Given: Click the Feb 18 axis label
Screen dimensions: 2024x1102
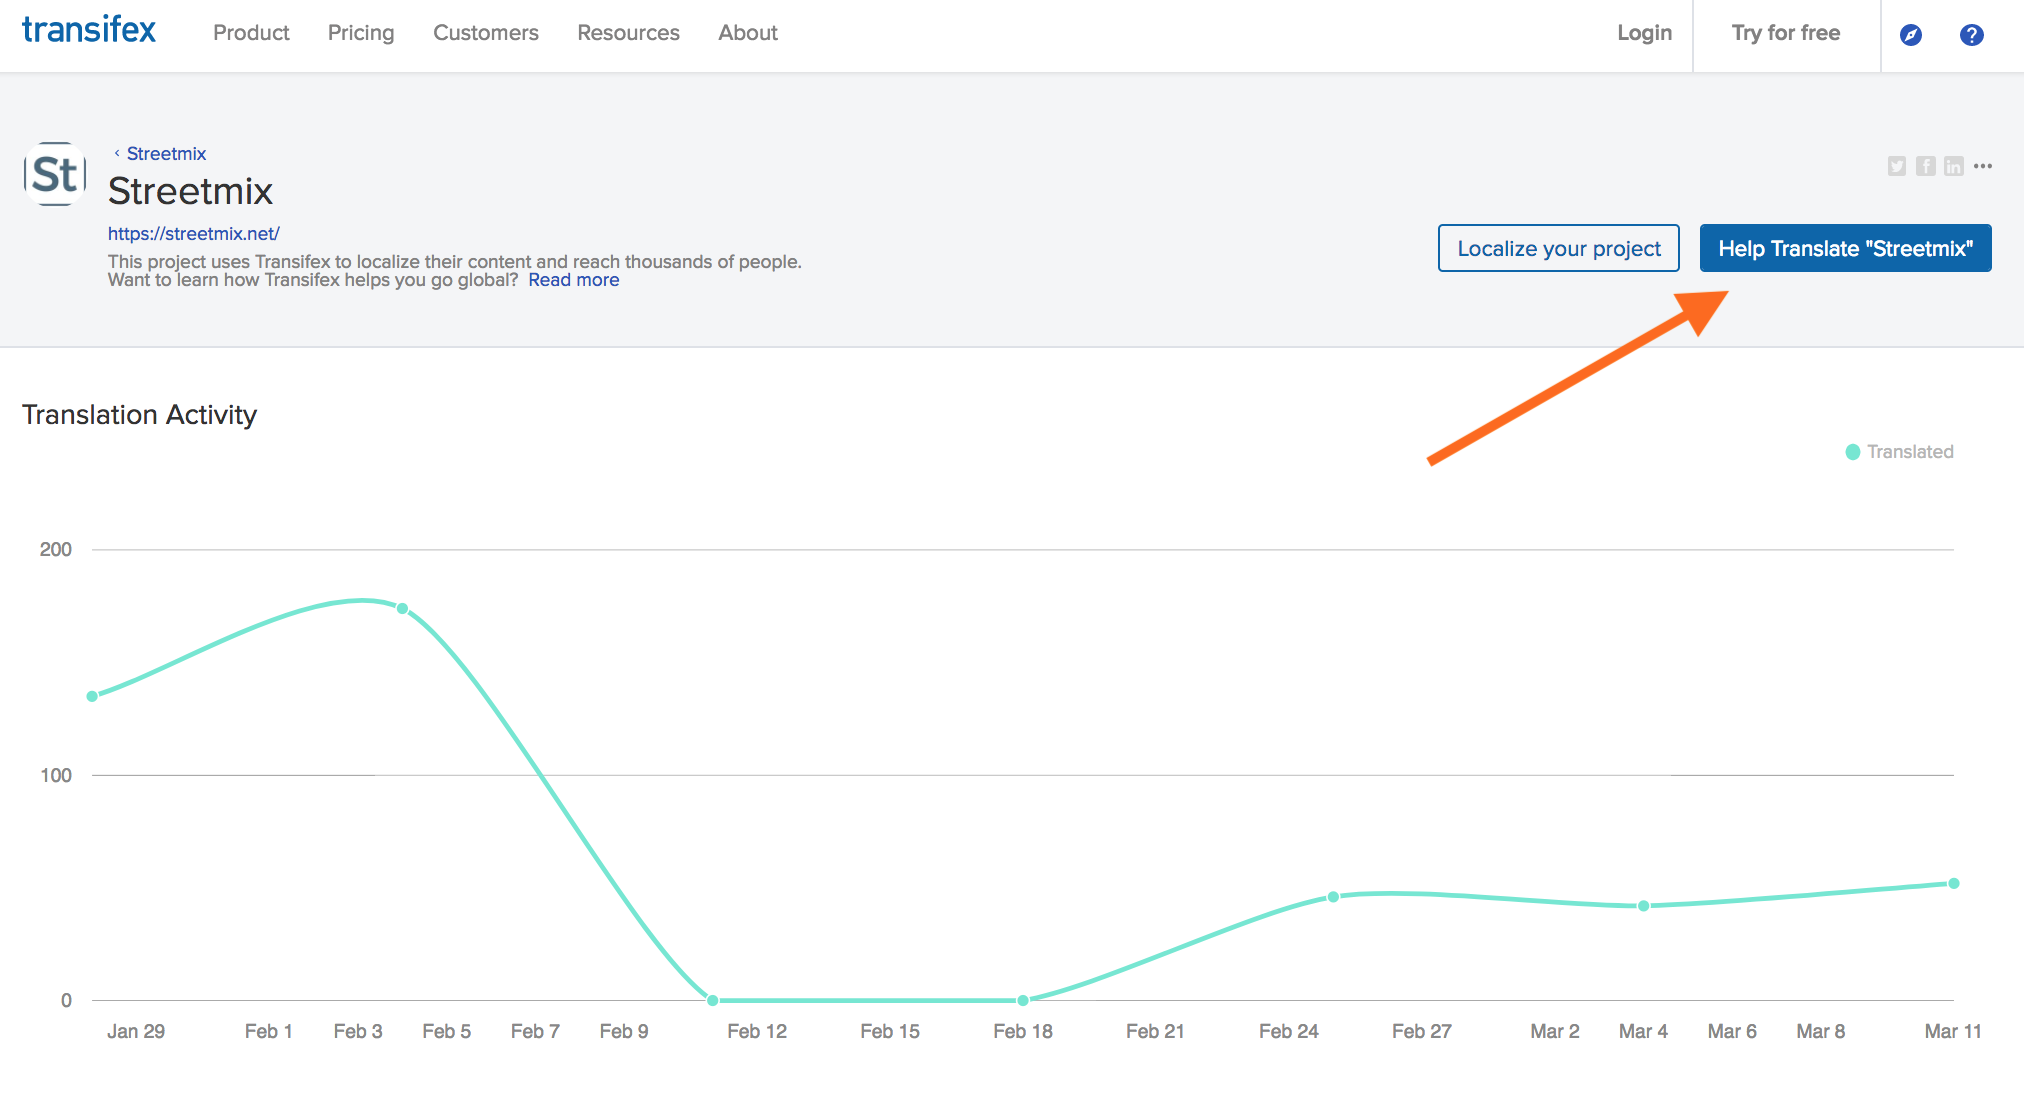Looking at the screenshot, I should coord(1023,1031).
